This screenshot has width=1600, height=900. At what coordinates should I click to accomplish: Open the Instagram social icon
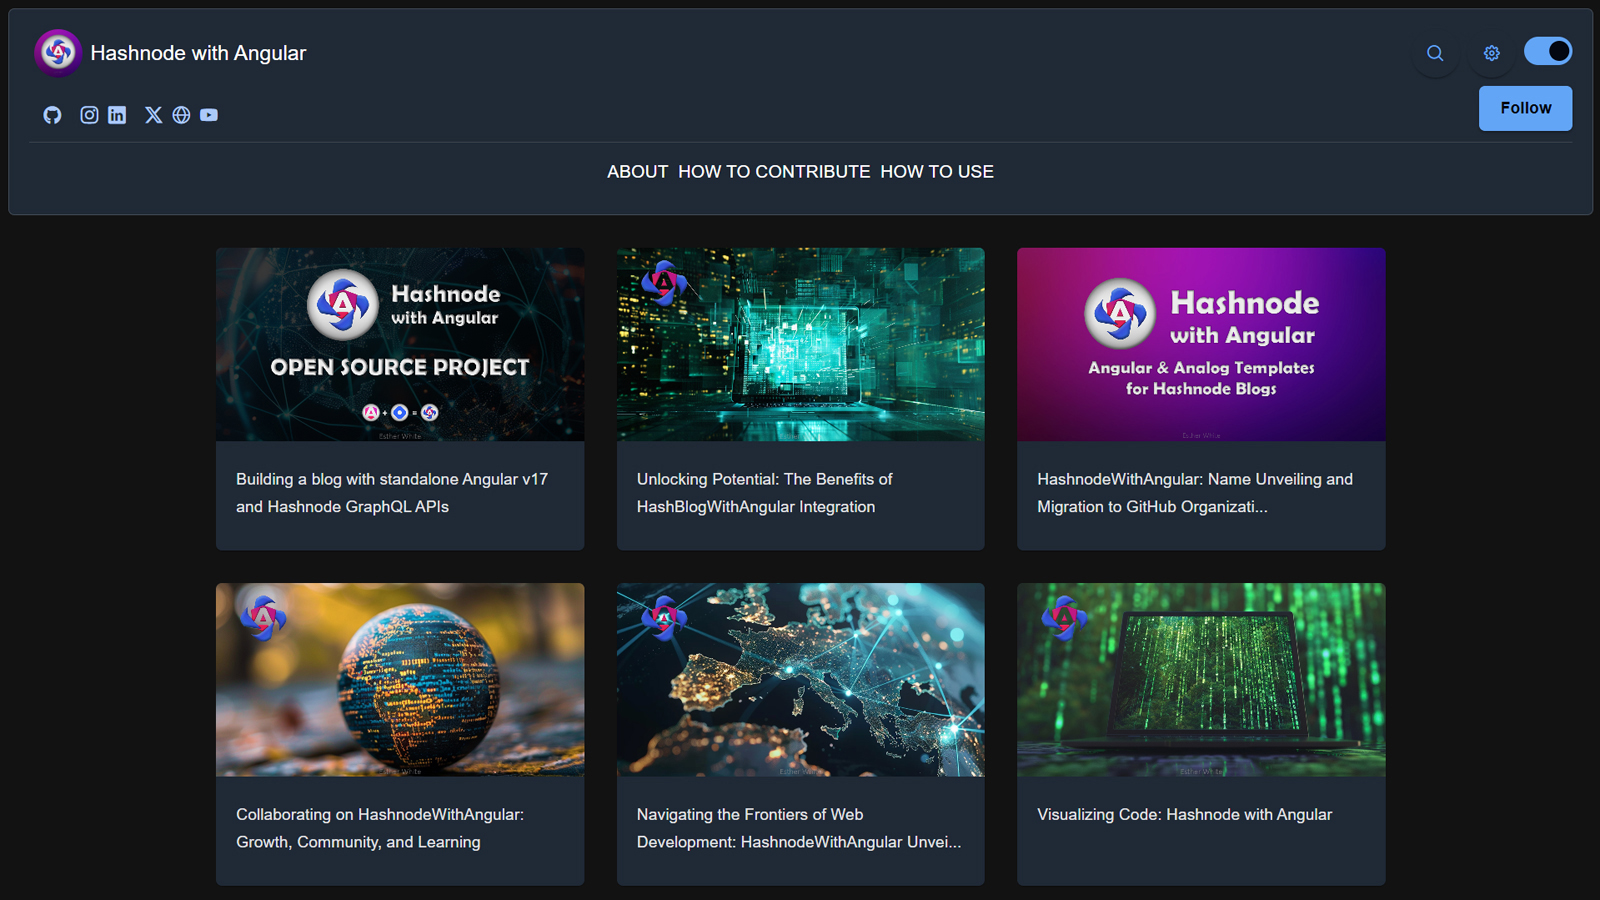[89, 115]
